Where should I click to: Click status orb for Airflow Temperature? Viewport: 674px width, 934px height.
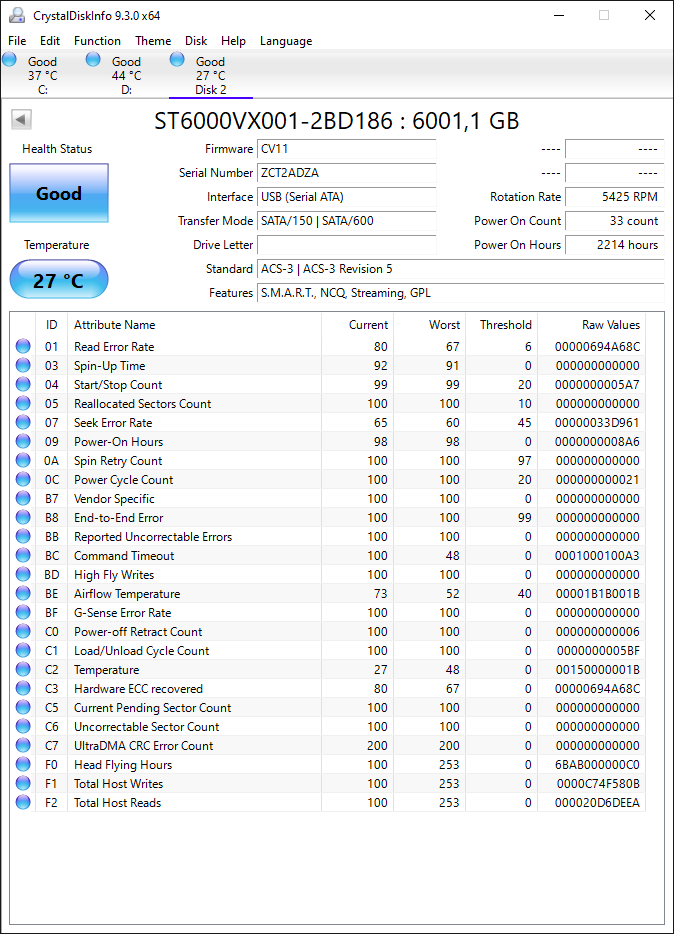23,593
